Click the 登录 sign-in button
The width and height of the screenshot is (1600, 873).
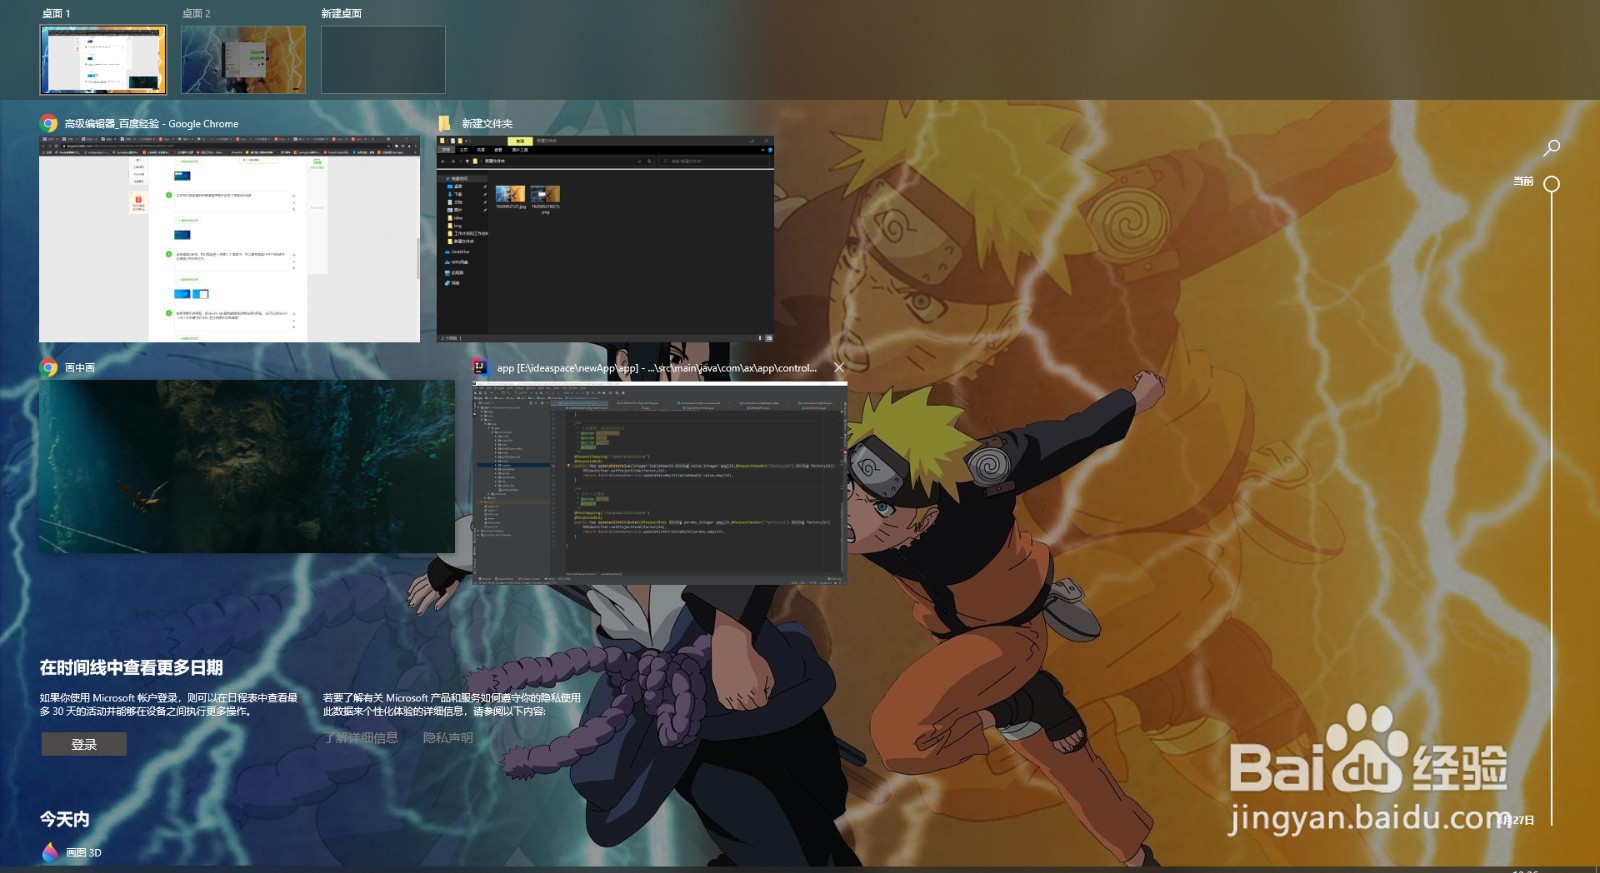[84, 744]
